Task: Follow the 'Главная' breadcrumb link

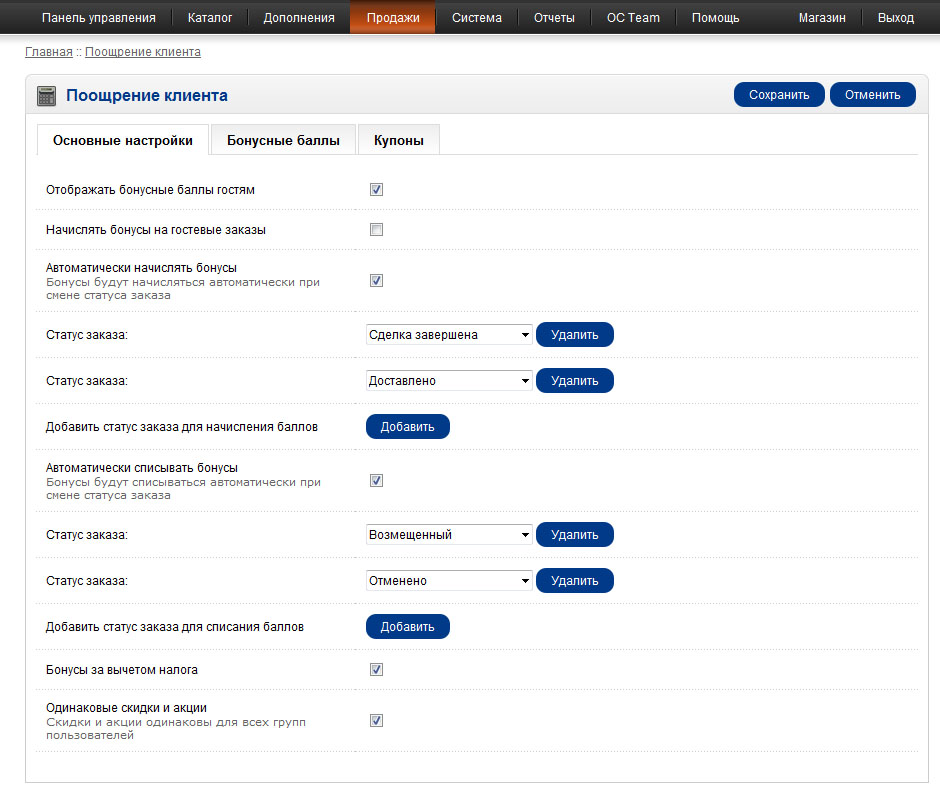Action: tap(48, 52)
